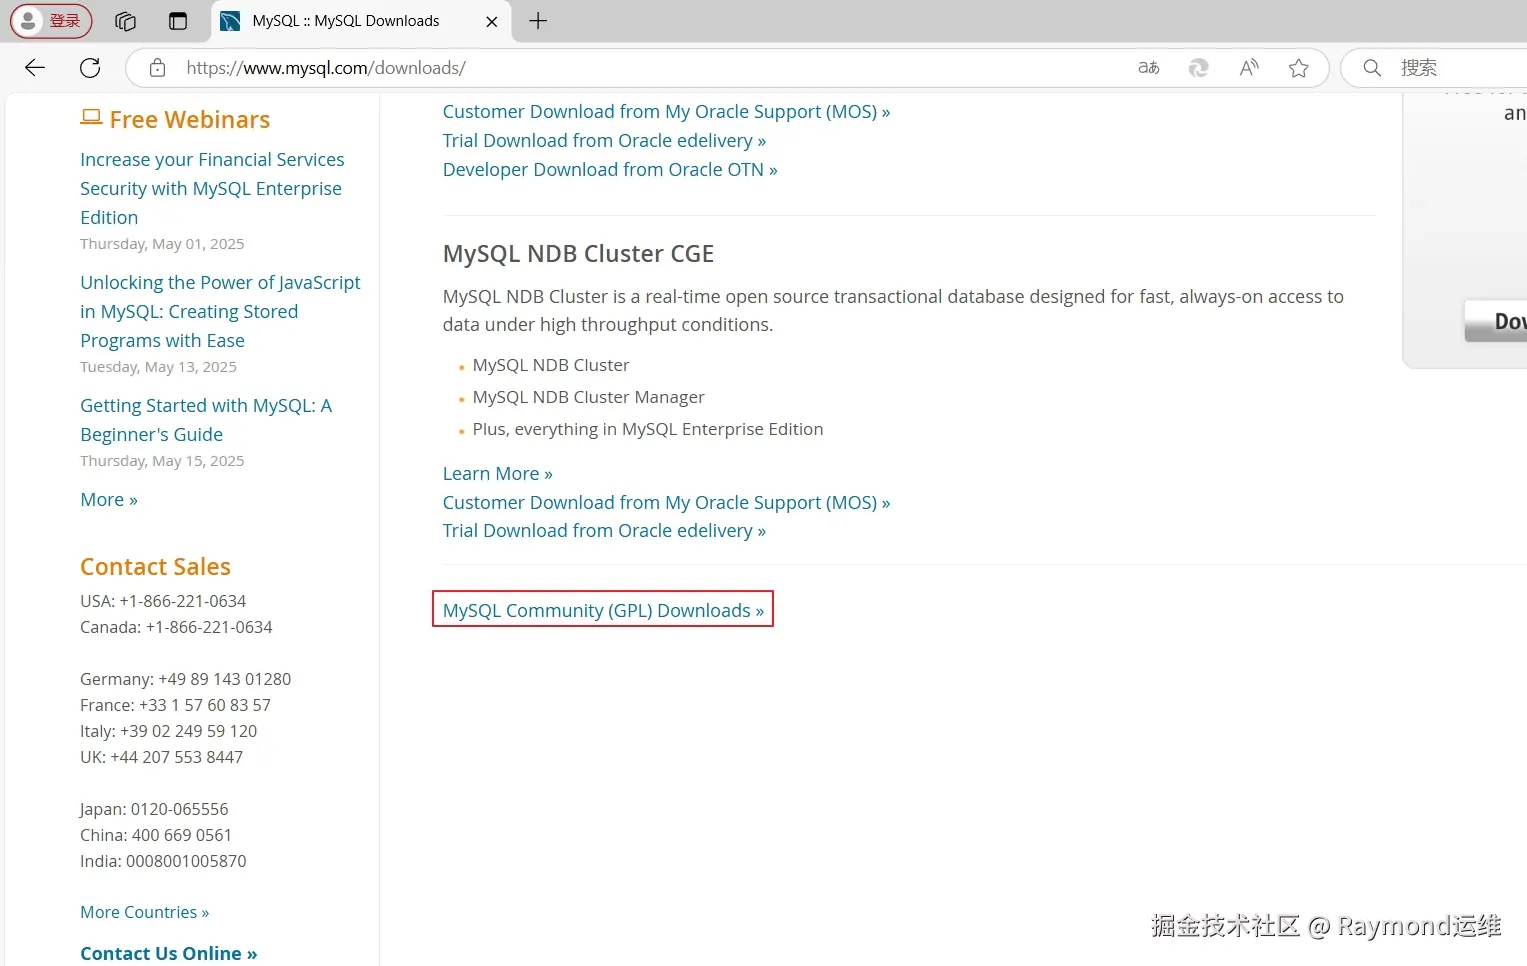Image resolution: width=1527 pixels, height=966 pixels.
Task: Open More Countries link
Action: (145, 912)
